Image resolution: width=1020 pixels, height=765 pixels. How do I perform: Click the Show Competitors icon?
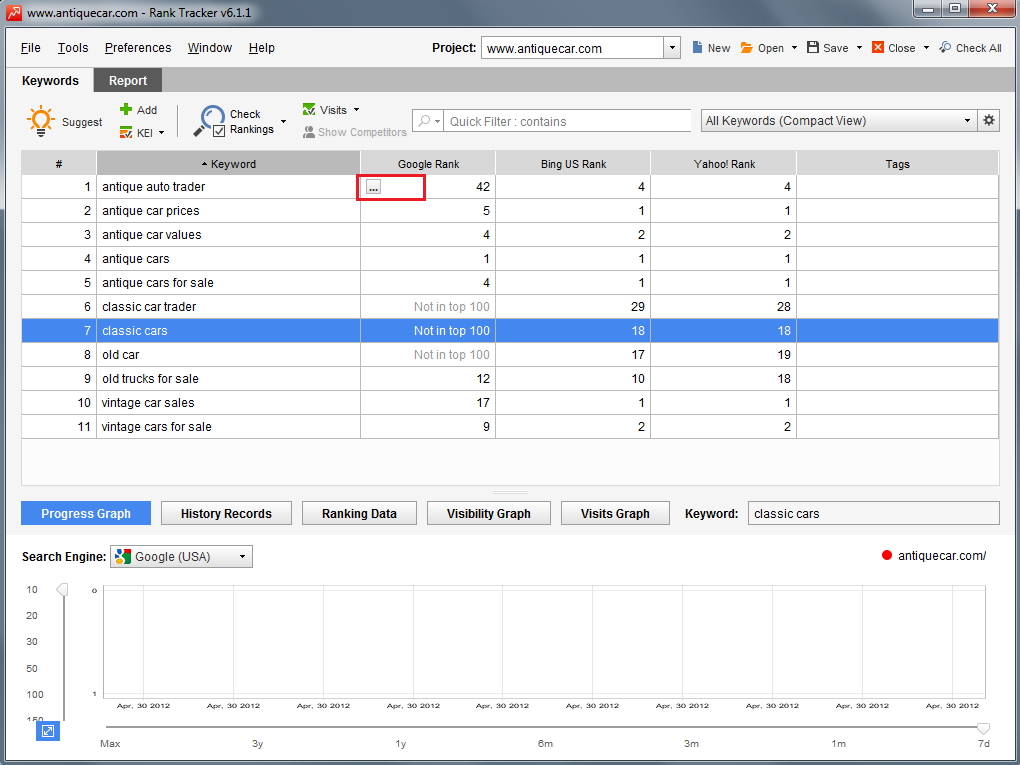coord(309,132)
